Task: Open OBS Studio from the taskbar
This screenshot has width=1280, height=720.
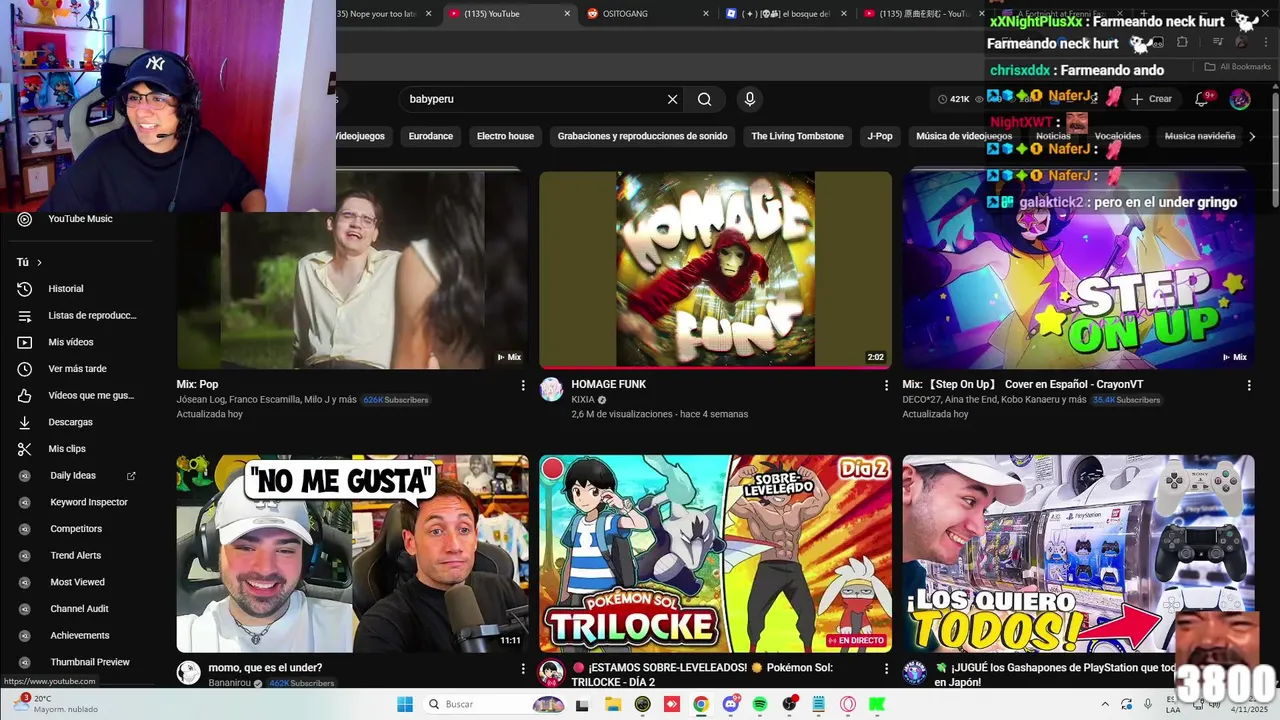Action: point(789,704)
